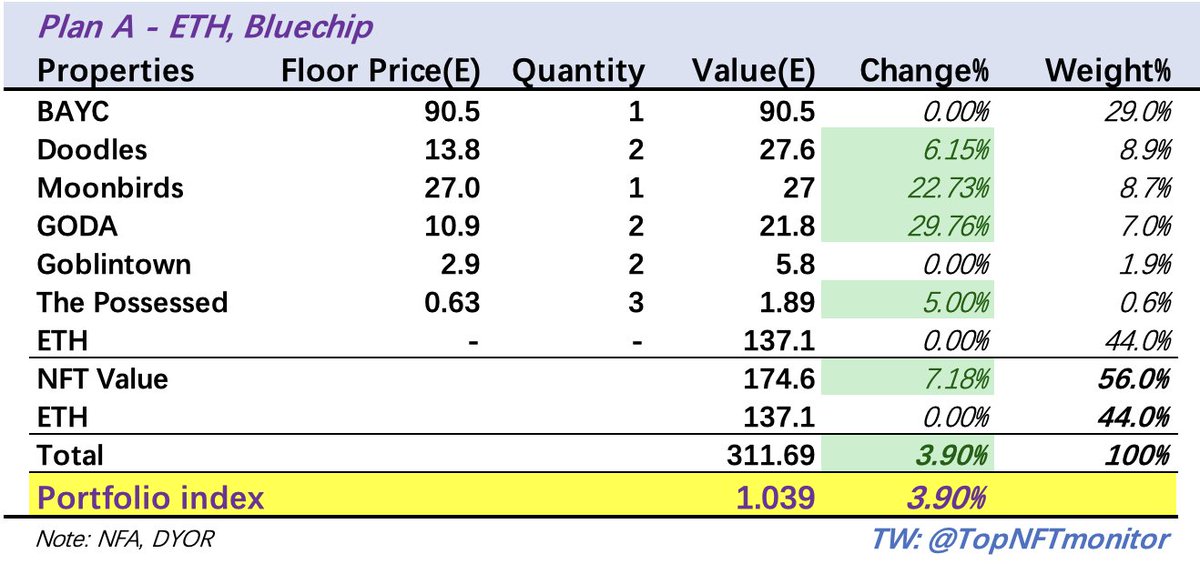Click the BAYC weight 29.0%
The height and width of the screenshot is (564, 1200).
click(x=1136, y=110)
